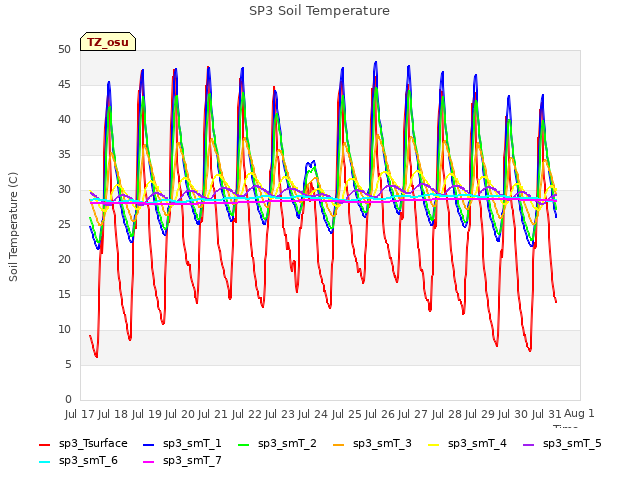Click the Jul 23 x-axis label

coord(280,414)
